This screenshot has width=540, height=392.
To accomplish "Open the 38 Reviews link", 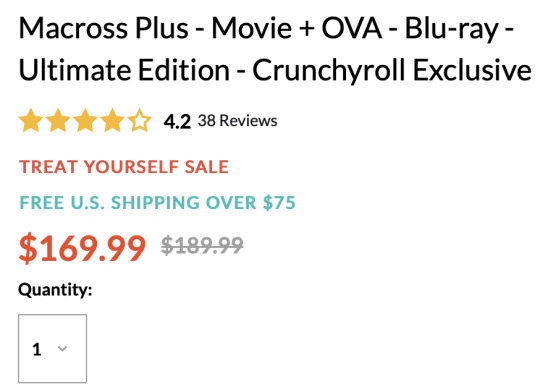I will [237, 121].
